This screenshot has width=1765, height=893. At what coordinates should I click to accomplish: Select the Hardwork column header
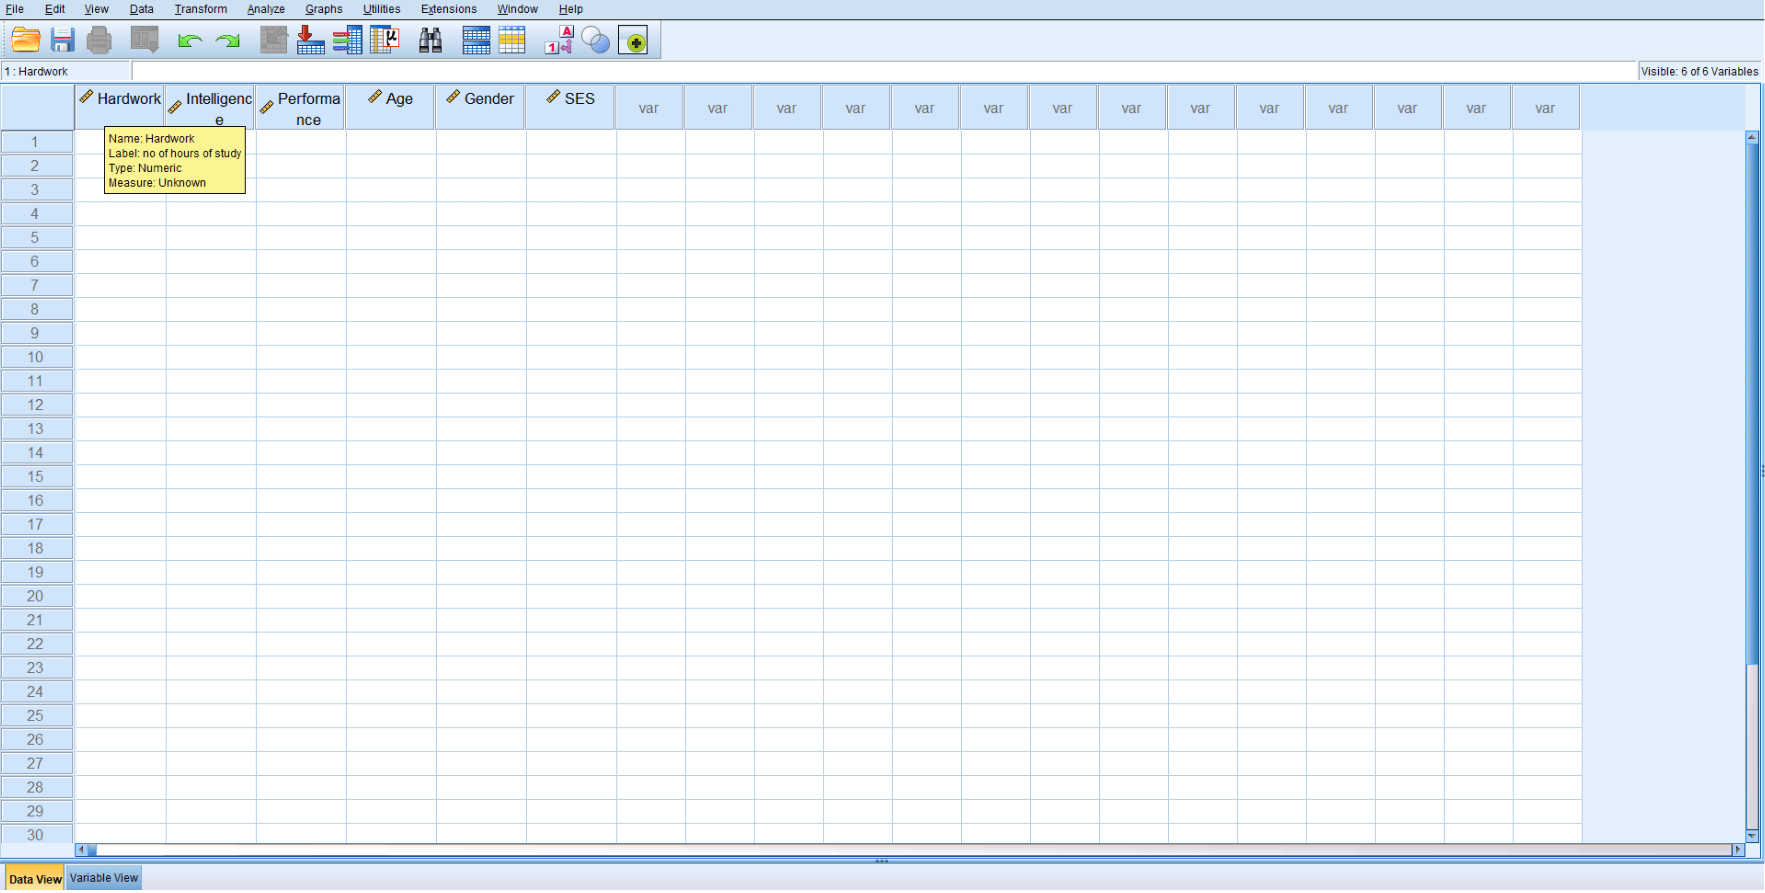click(120, 107)
